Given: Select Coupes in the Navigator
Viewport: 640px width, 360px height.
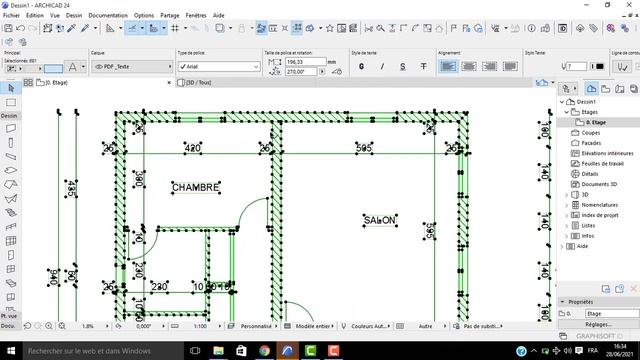Looking at the screenshot, I should tap(590, 133).
